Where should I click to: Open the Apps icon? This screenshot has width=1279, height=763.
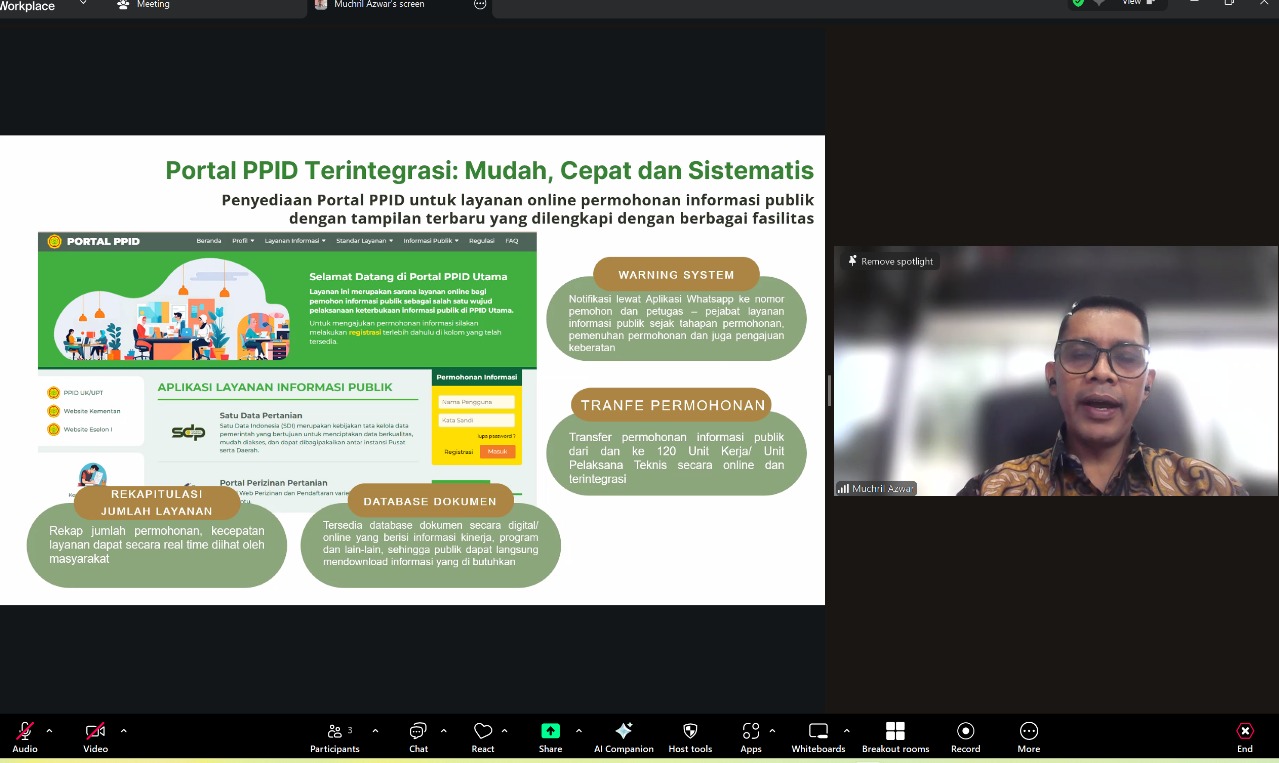751,732
